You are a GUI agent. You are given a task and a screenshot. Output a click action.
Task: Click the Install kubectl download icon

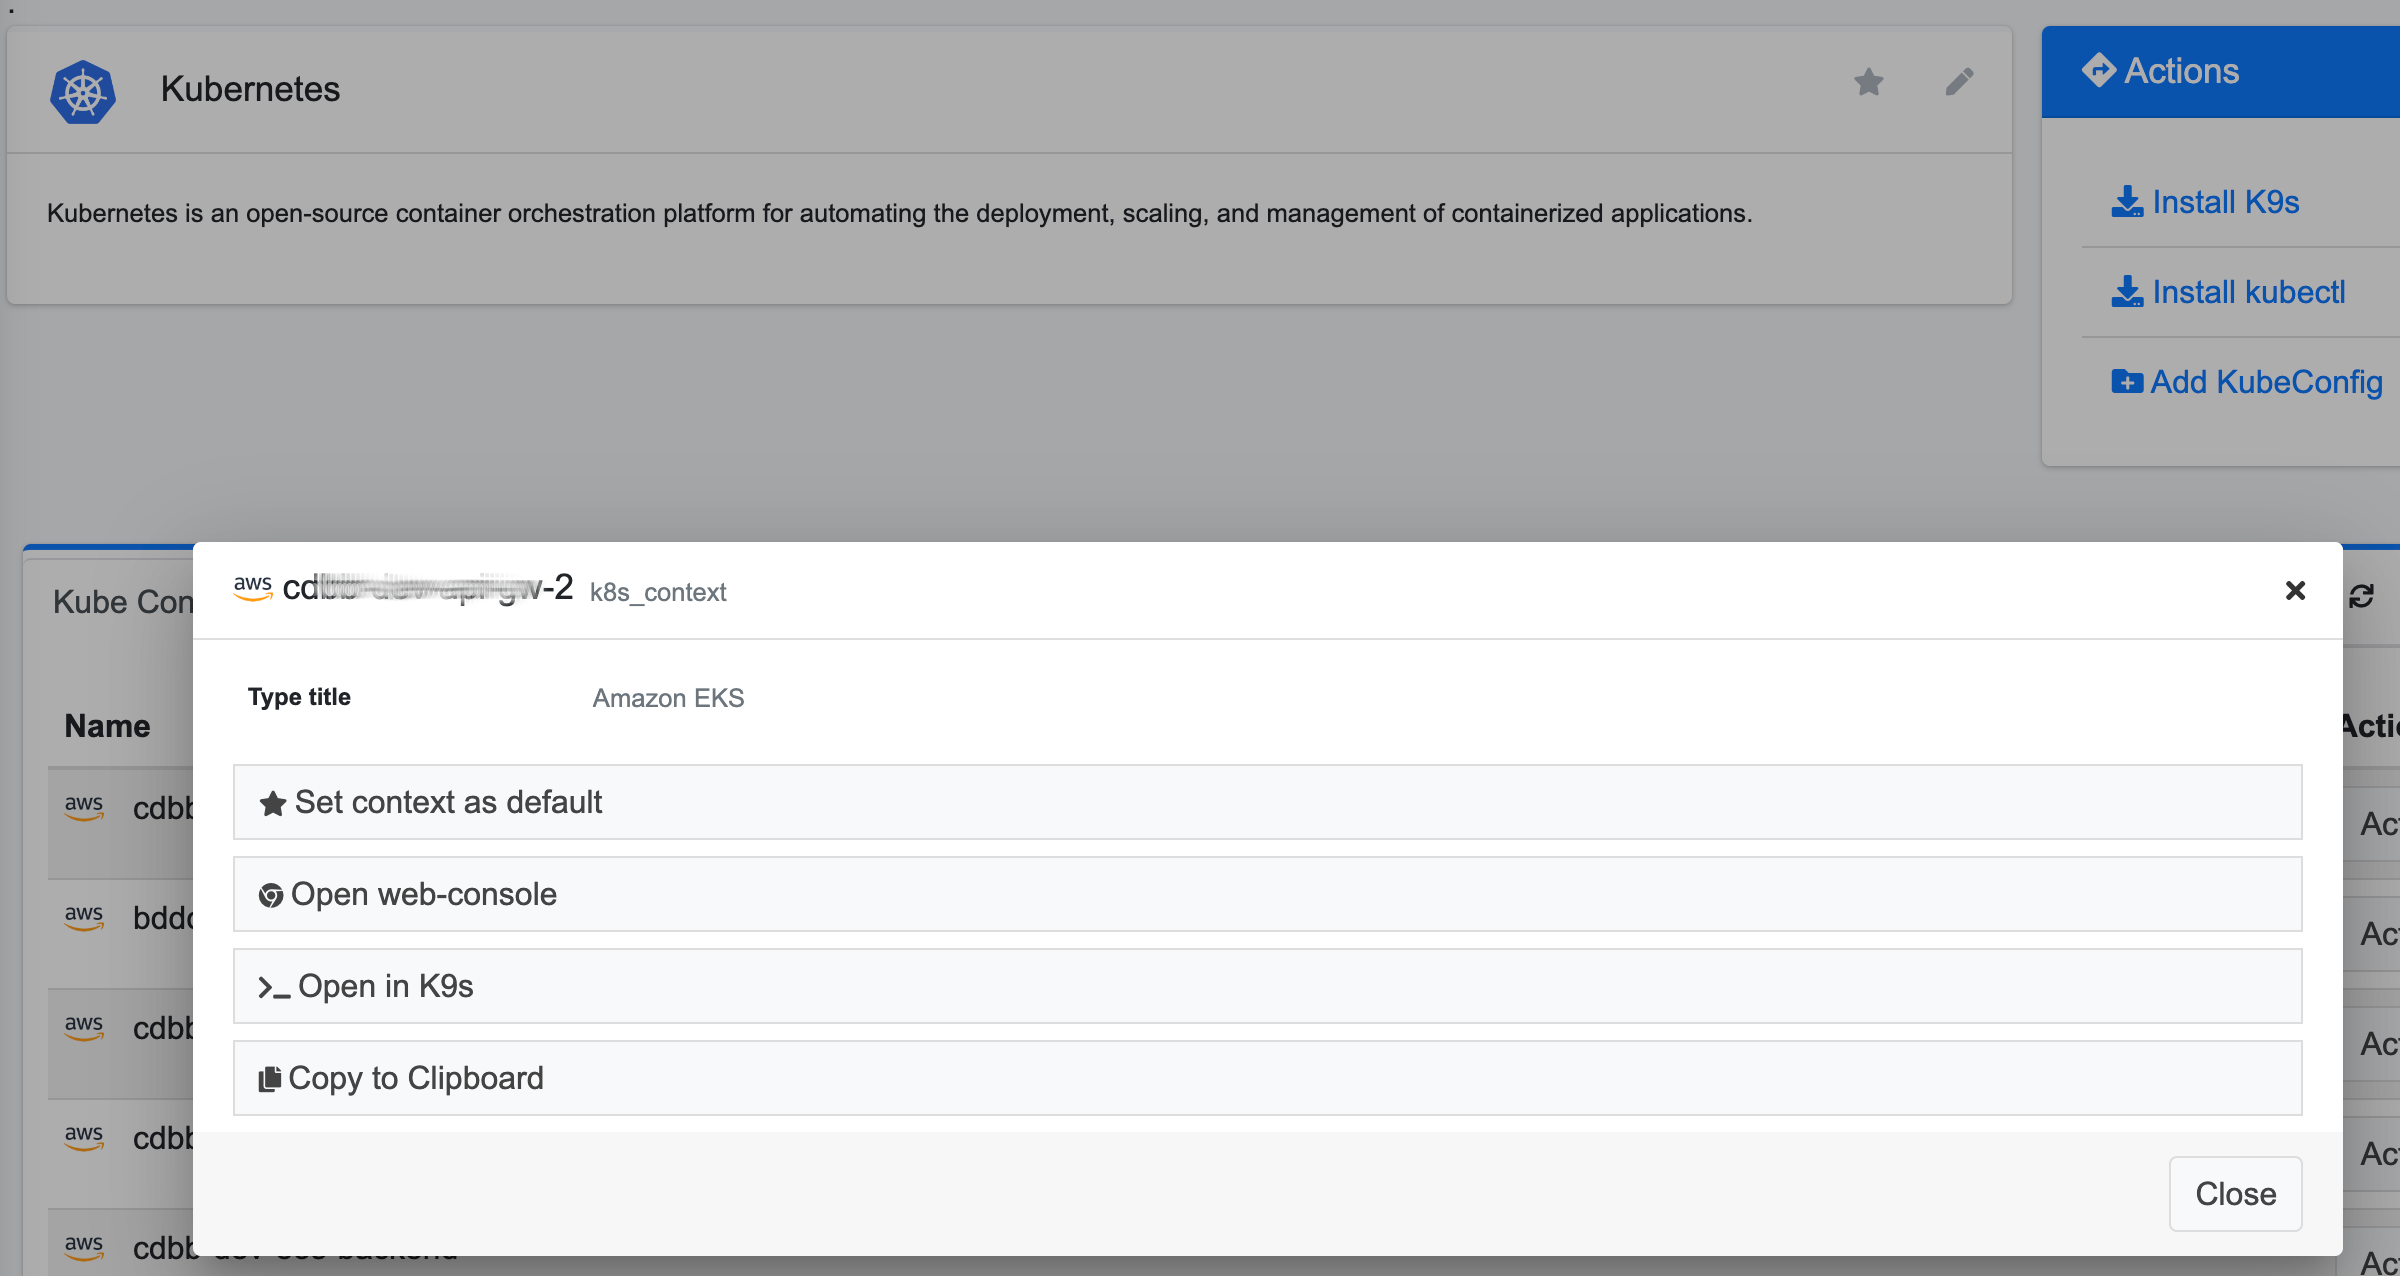(2126, 292)
